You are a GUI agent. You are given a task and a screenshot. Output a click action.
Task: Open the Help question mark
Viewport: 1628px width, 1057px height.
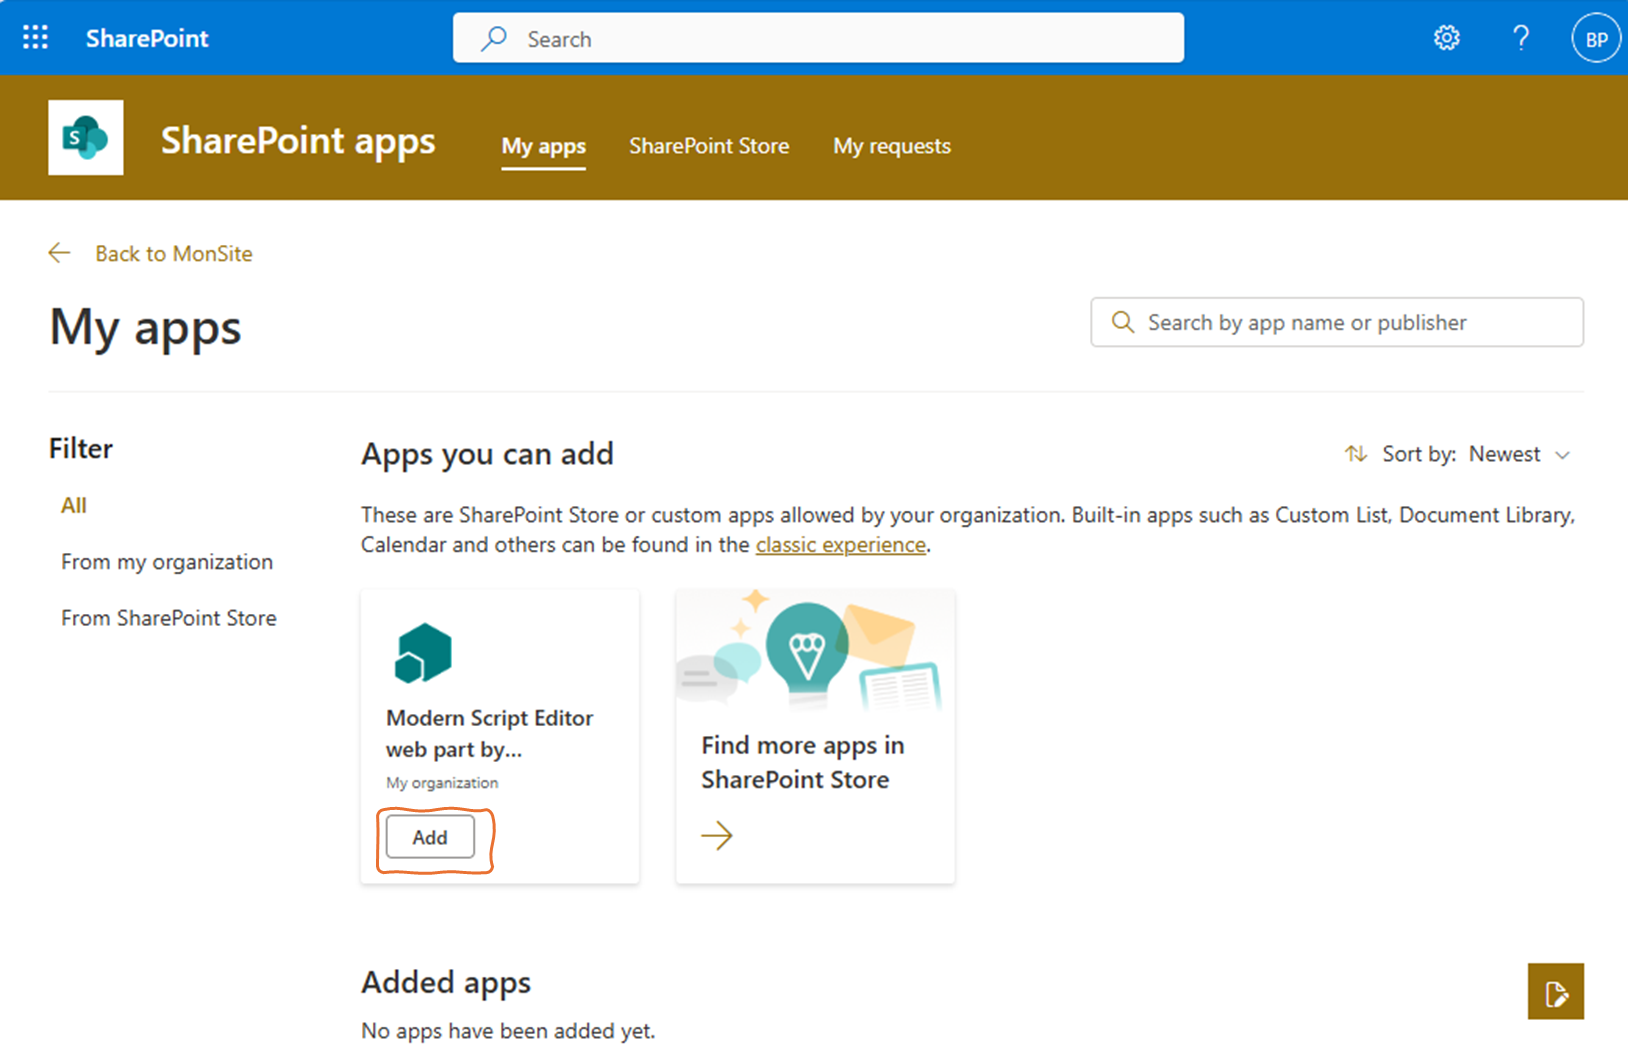[1521, 37]
